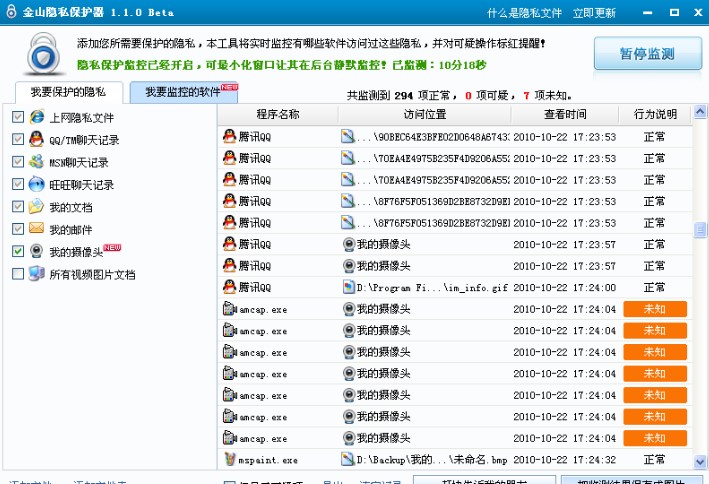Uncheck the 我的摄像头 checkbox
The image size is (709, 484).
click(x=18, y=251)
